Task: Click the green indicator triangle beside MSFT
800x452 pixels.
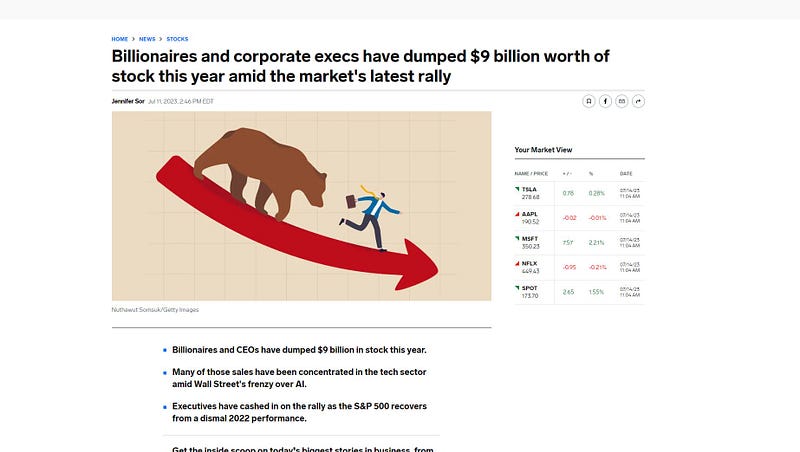Action: tap(517, 238)
